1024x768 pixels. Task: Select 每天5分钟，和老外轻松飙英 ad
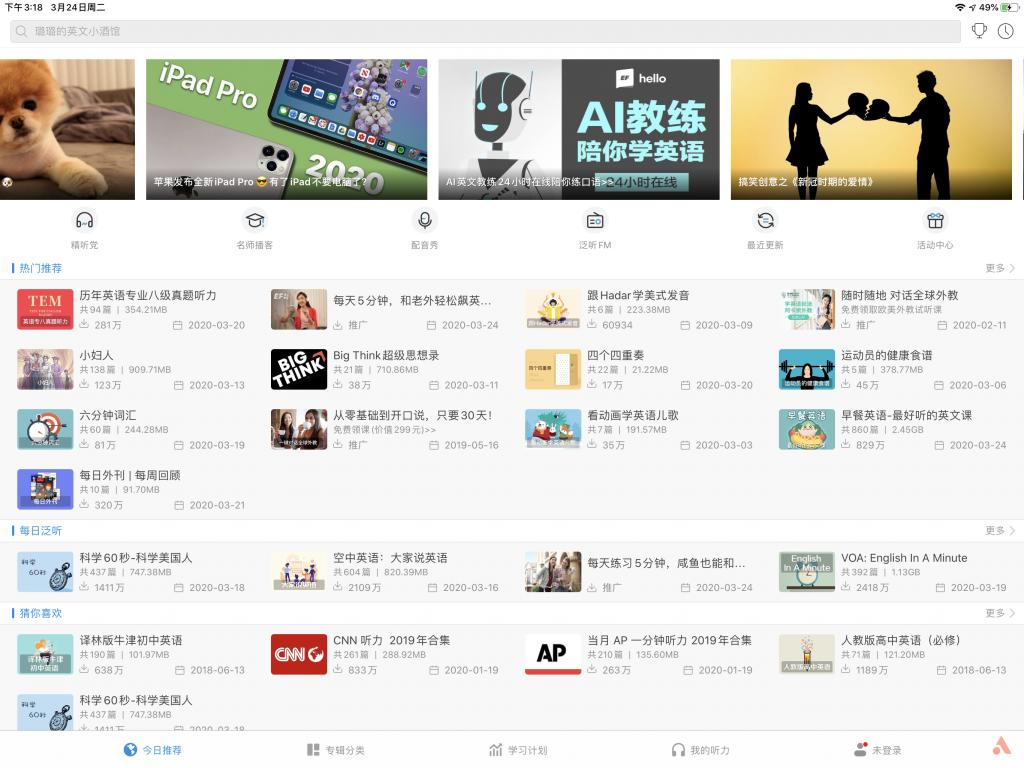pos(412,300)
